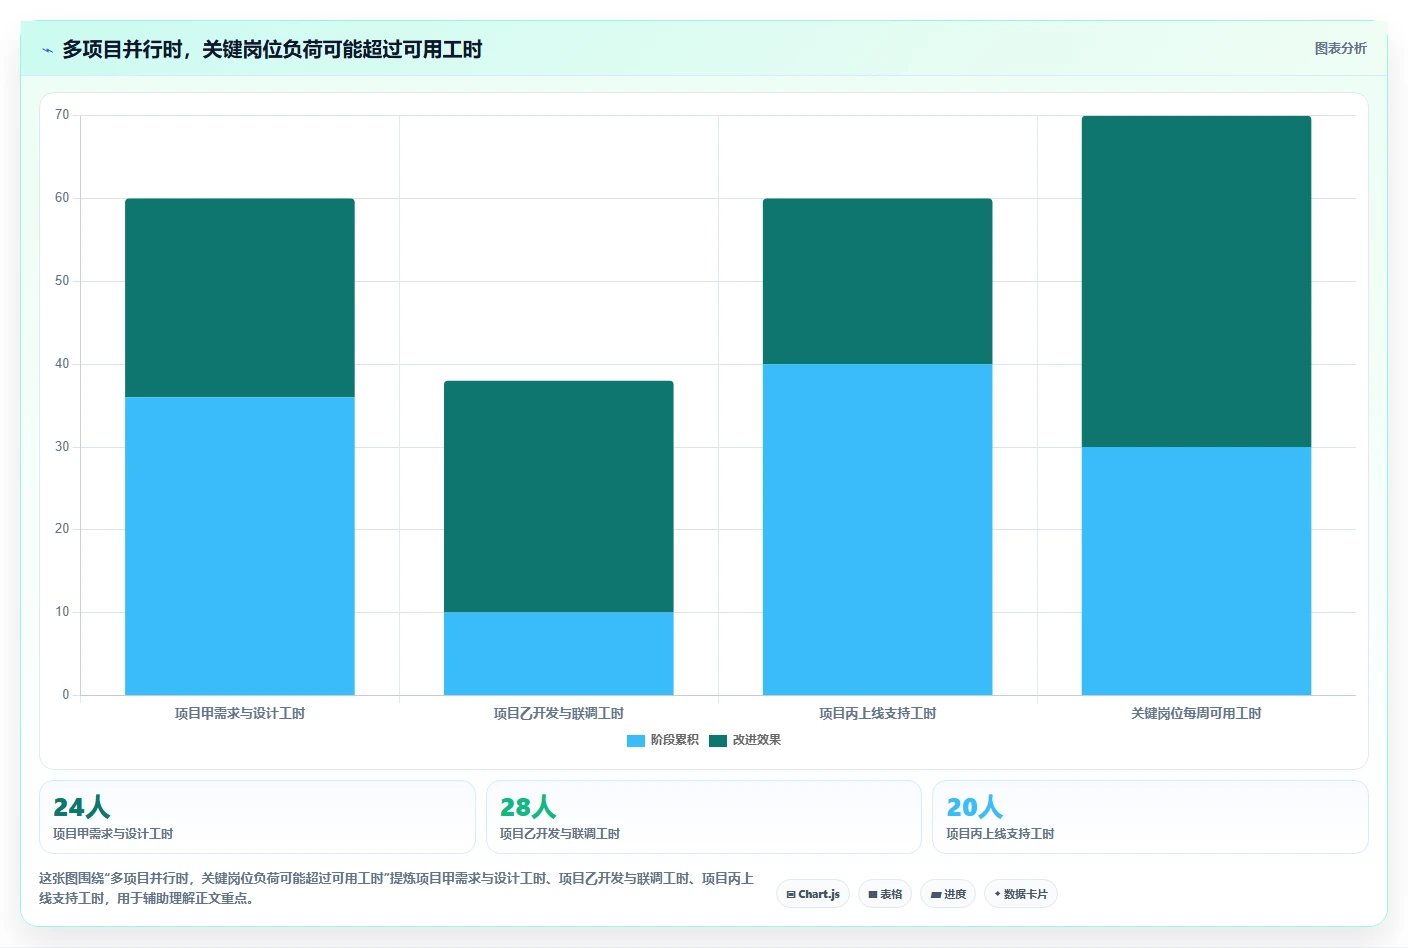Click the blue segment for 关键岗位每周可用工时
This screenshot has height=948, width=1408.
point(1197,571)
